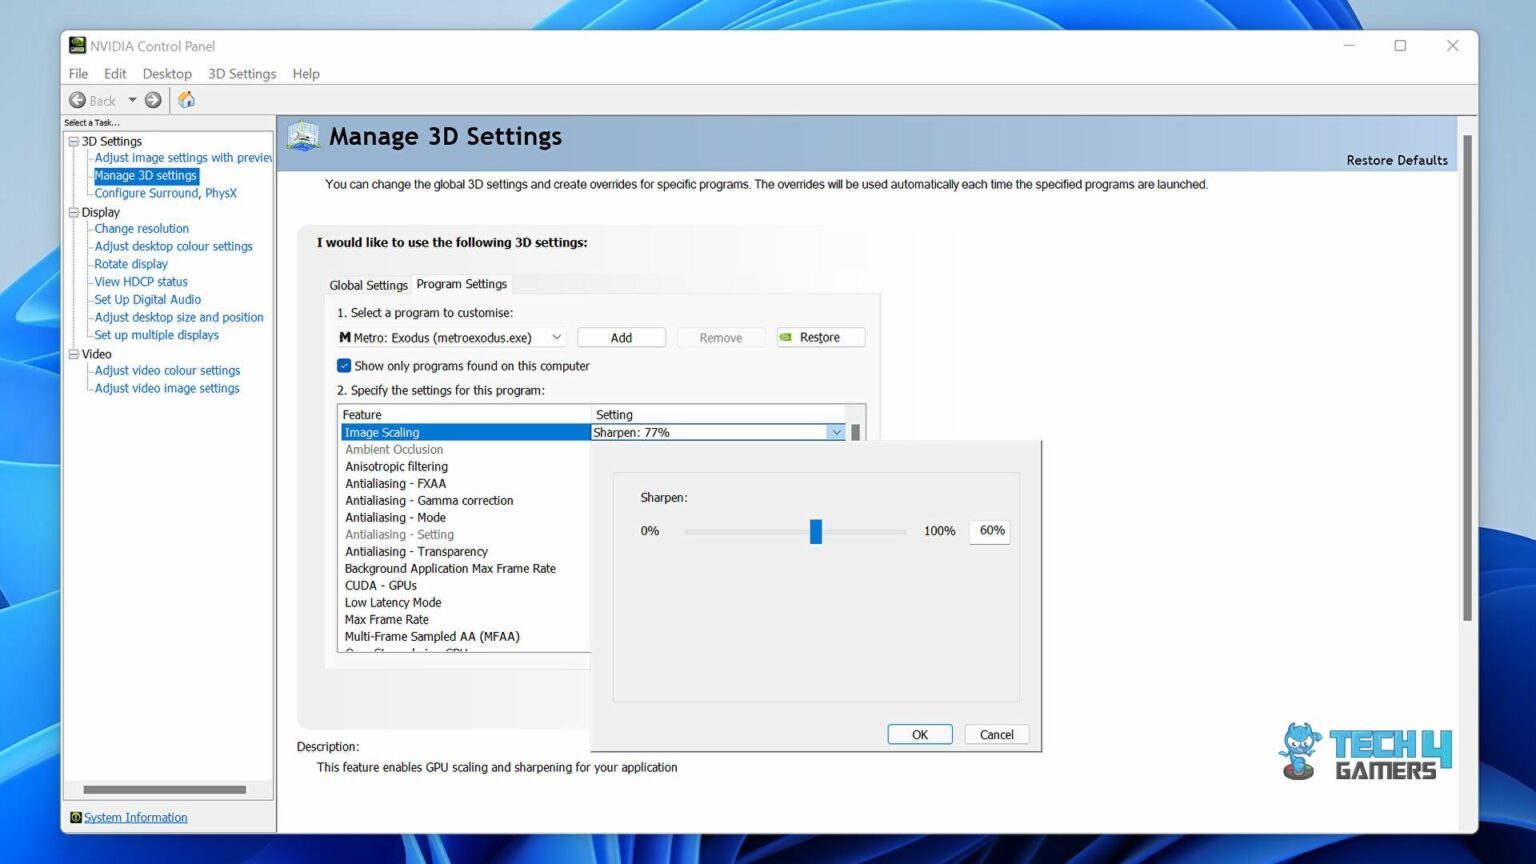The width and height of the screenshot is (1536, 864).
Task: Toggle Show only programs found checkbox
Action: click(344, 366)
